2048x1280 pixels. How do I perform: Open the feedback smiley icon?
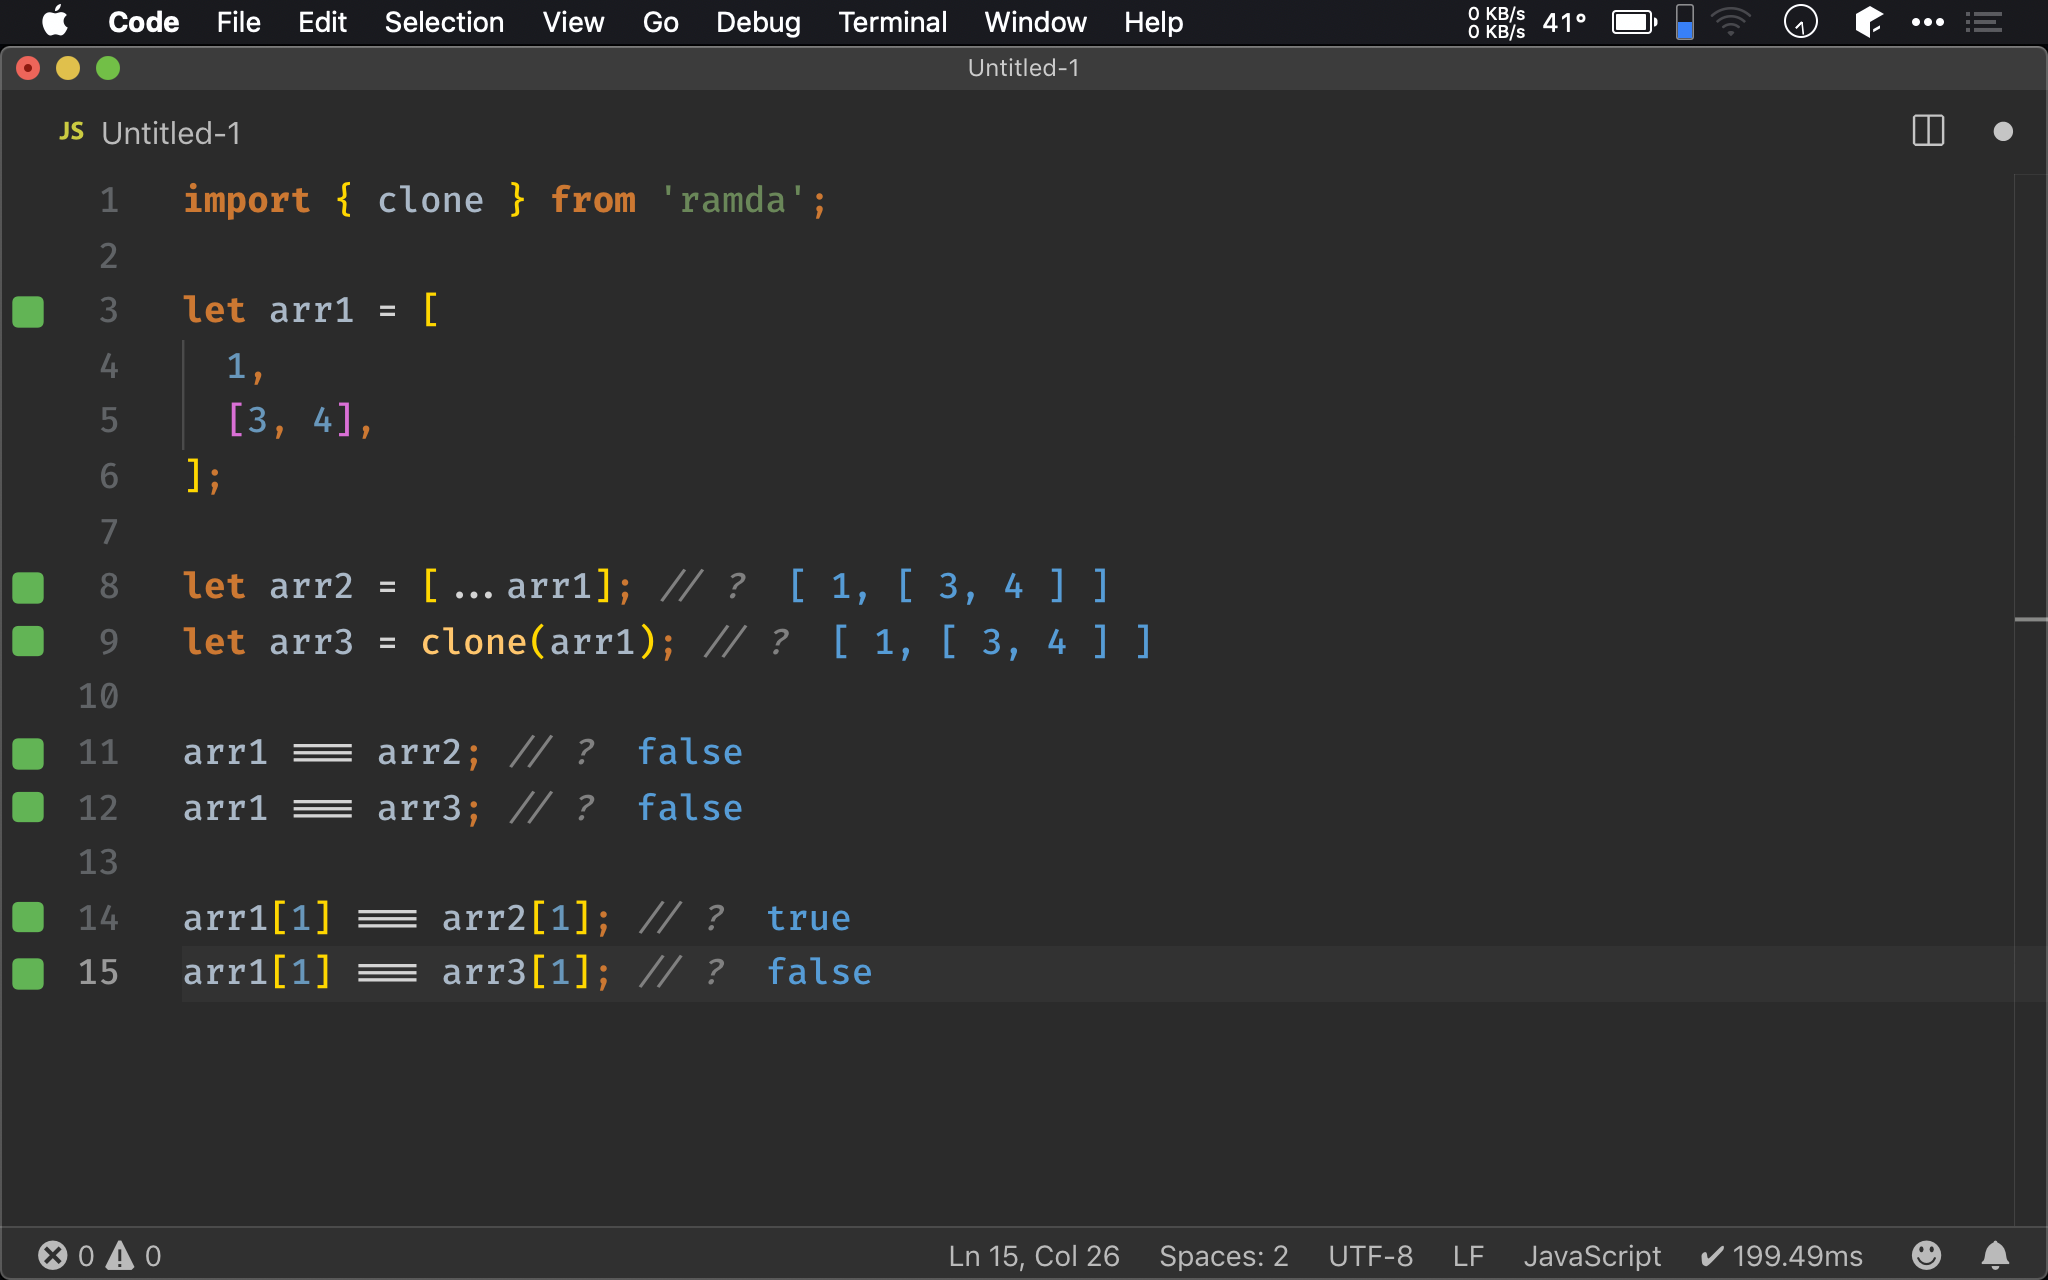[1926, 1255]
